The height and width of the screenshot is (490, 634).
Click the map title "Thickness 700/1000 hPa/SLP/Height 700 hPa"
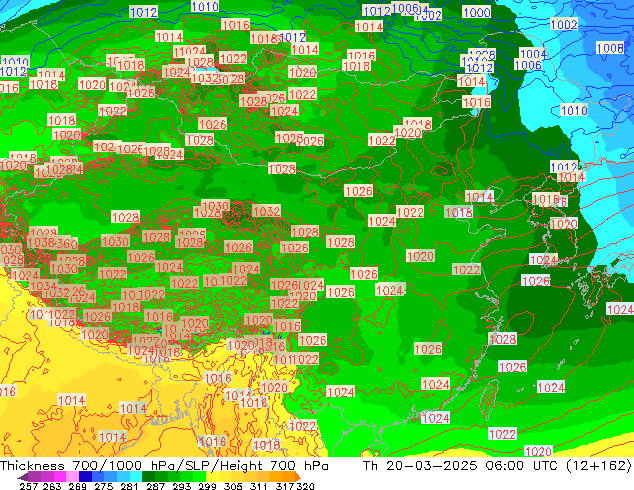[x=164, y=465]
